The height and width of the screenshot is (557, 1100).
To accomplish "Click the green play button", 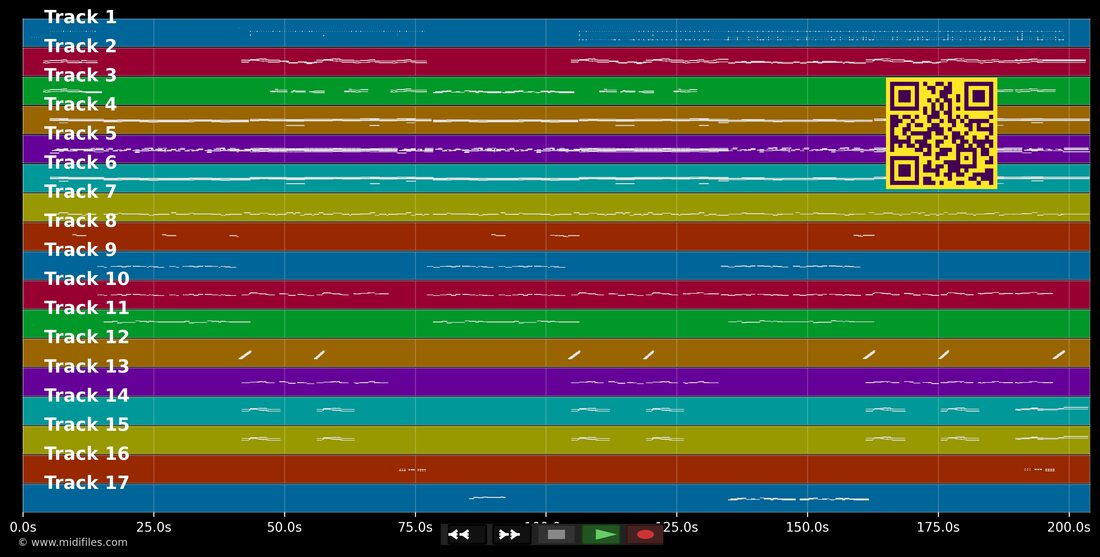I will click(601, 535).
